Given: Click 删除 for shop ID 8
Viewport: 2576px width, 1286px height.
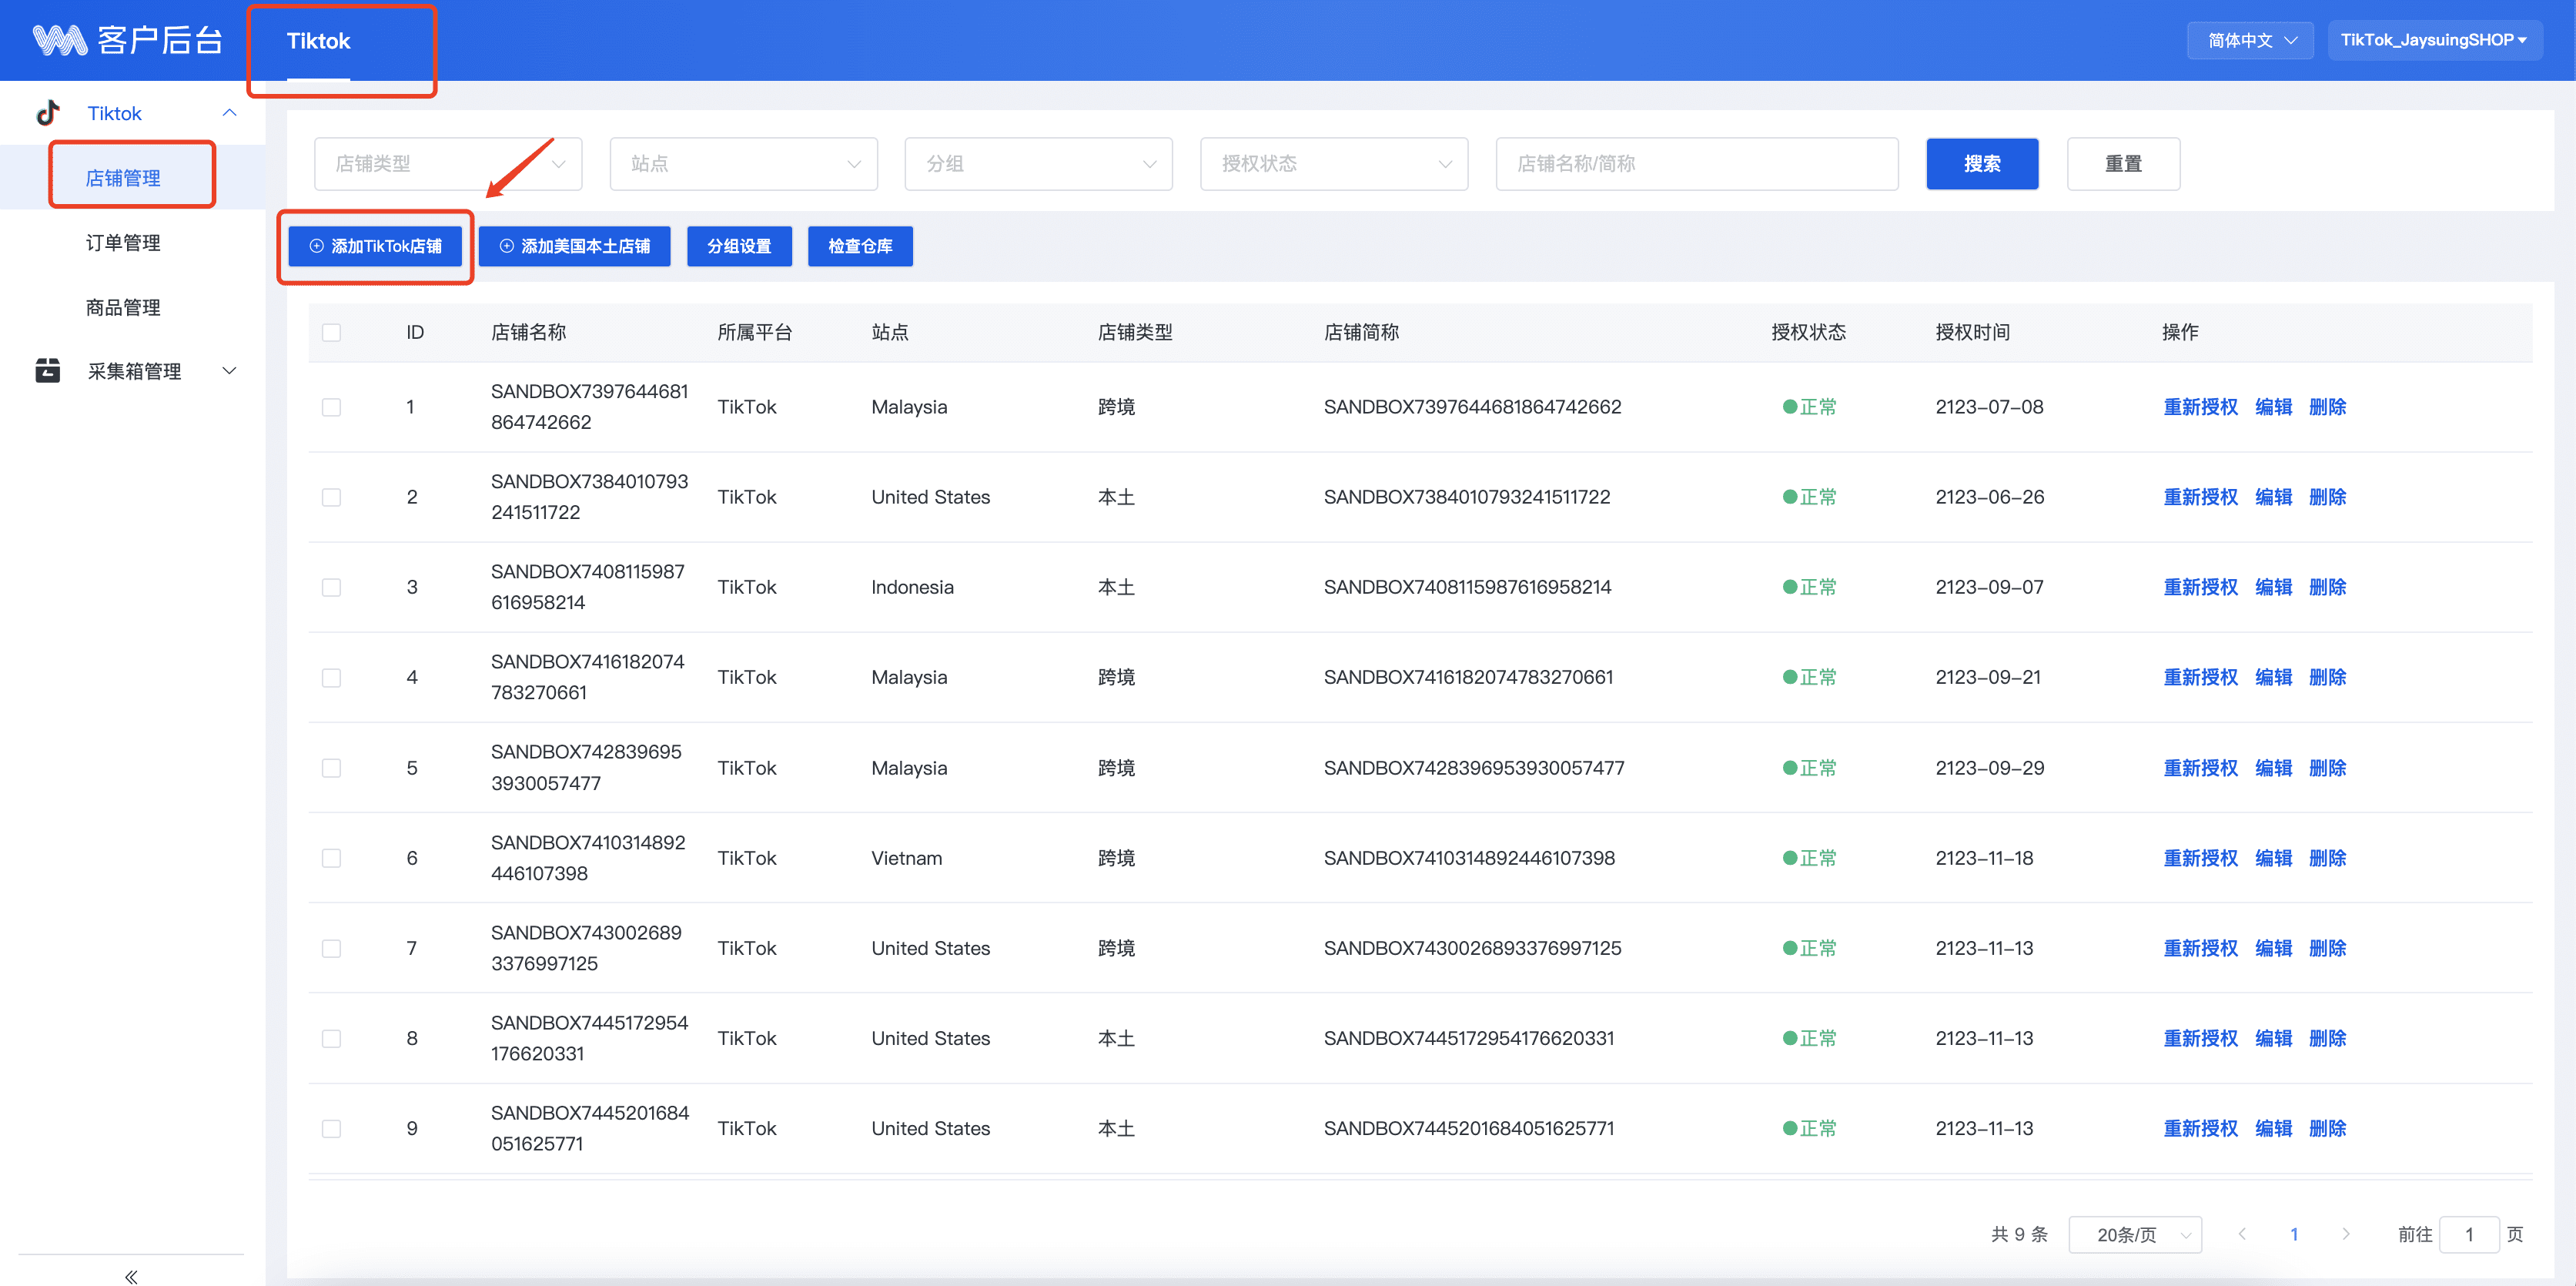Looking at the screenshot, I should click(2327, 1038).
